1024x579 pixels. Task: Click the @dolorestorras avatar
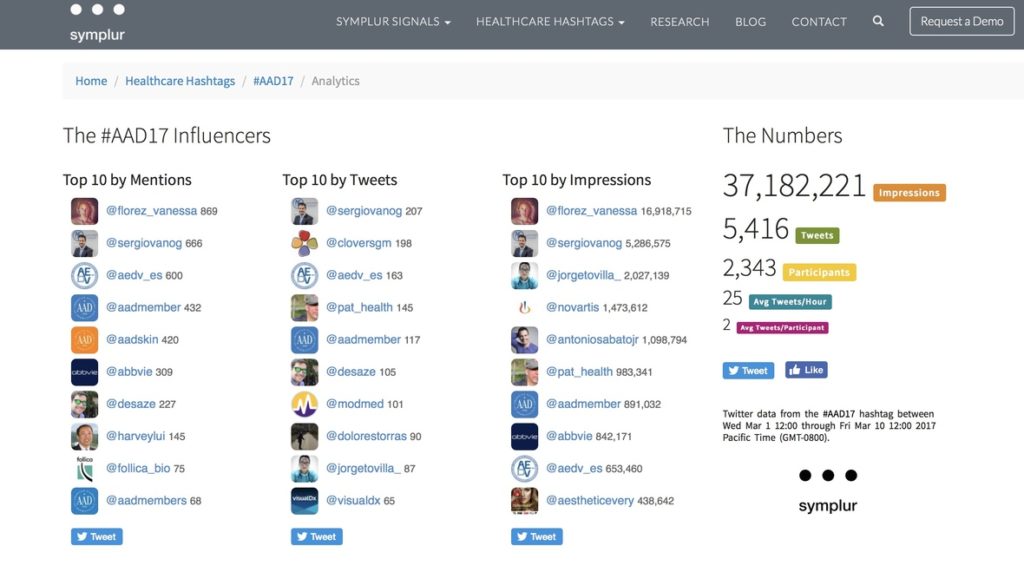[x=304, y=436]
